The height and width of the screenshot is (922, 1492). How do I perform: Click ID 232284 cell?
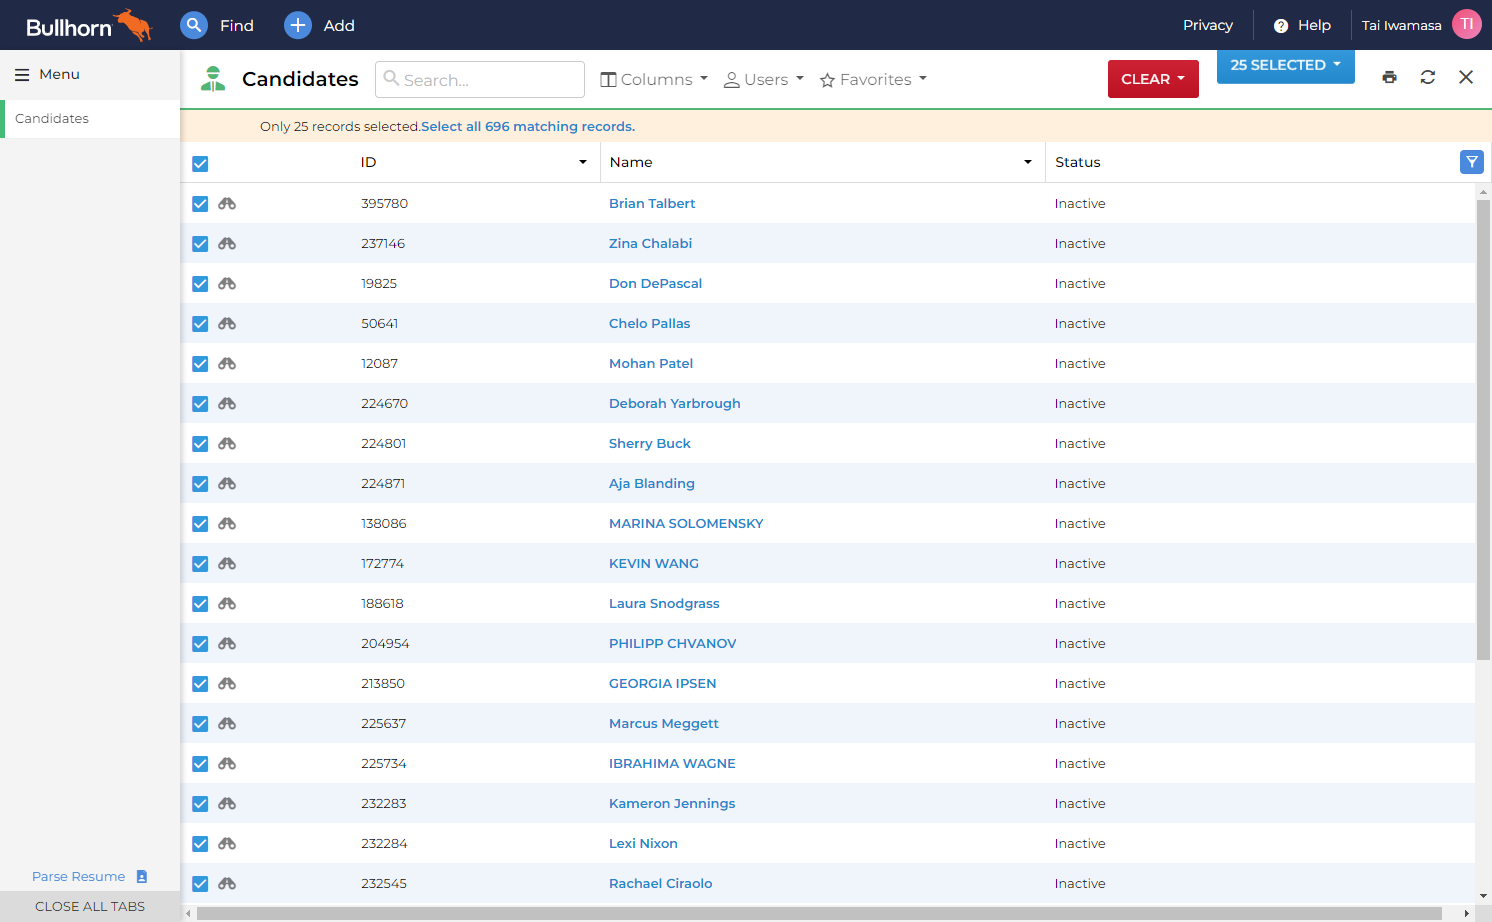pos(384,843)
